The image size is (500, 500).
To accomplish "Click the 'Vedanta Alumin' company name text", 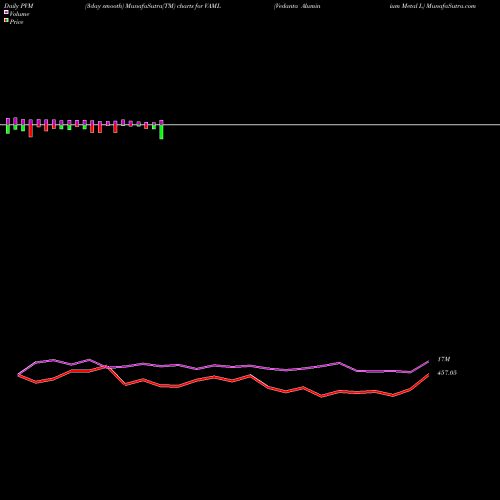I will 297,6.
